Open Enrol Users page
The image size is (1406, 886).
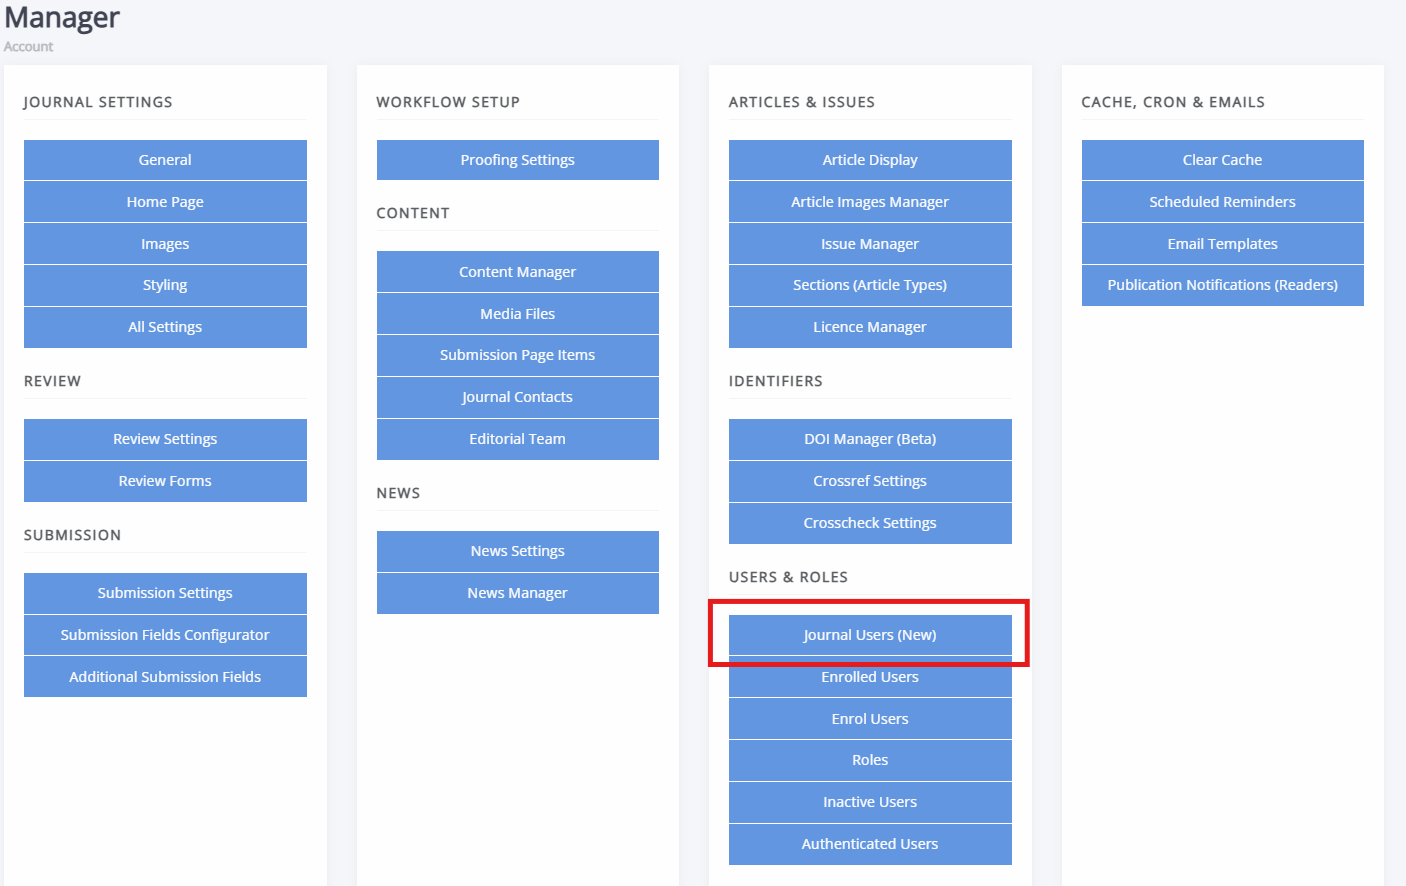pos(870,719)
